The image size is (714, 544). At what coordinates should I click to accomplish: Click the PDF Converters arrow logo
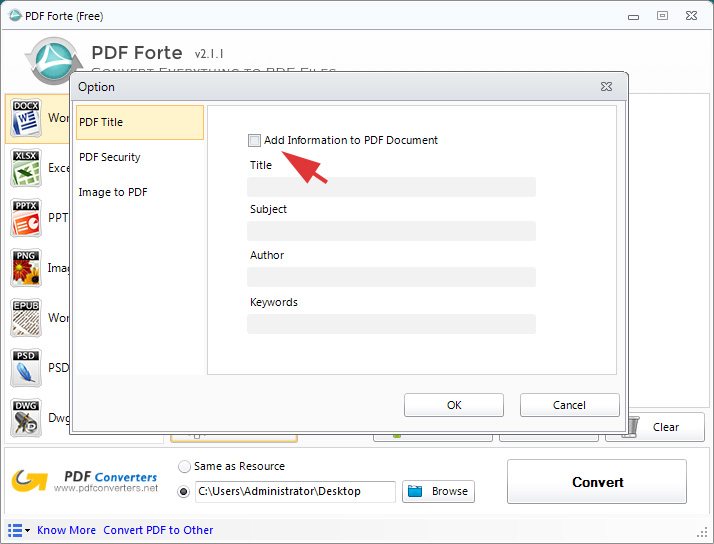(30, 481)
